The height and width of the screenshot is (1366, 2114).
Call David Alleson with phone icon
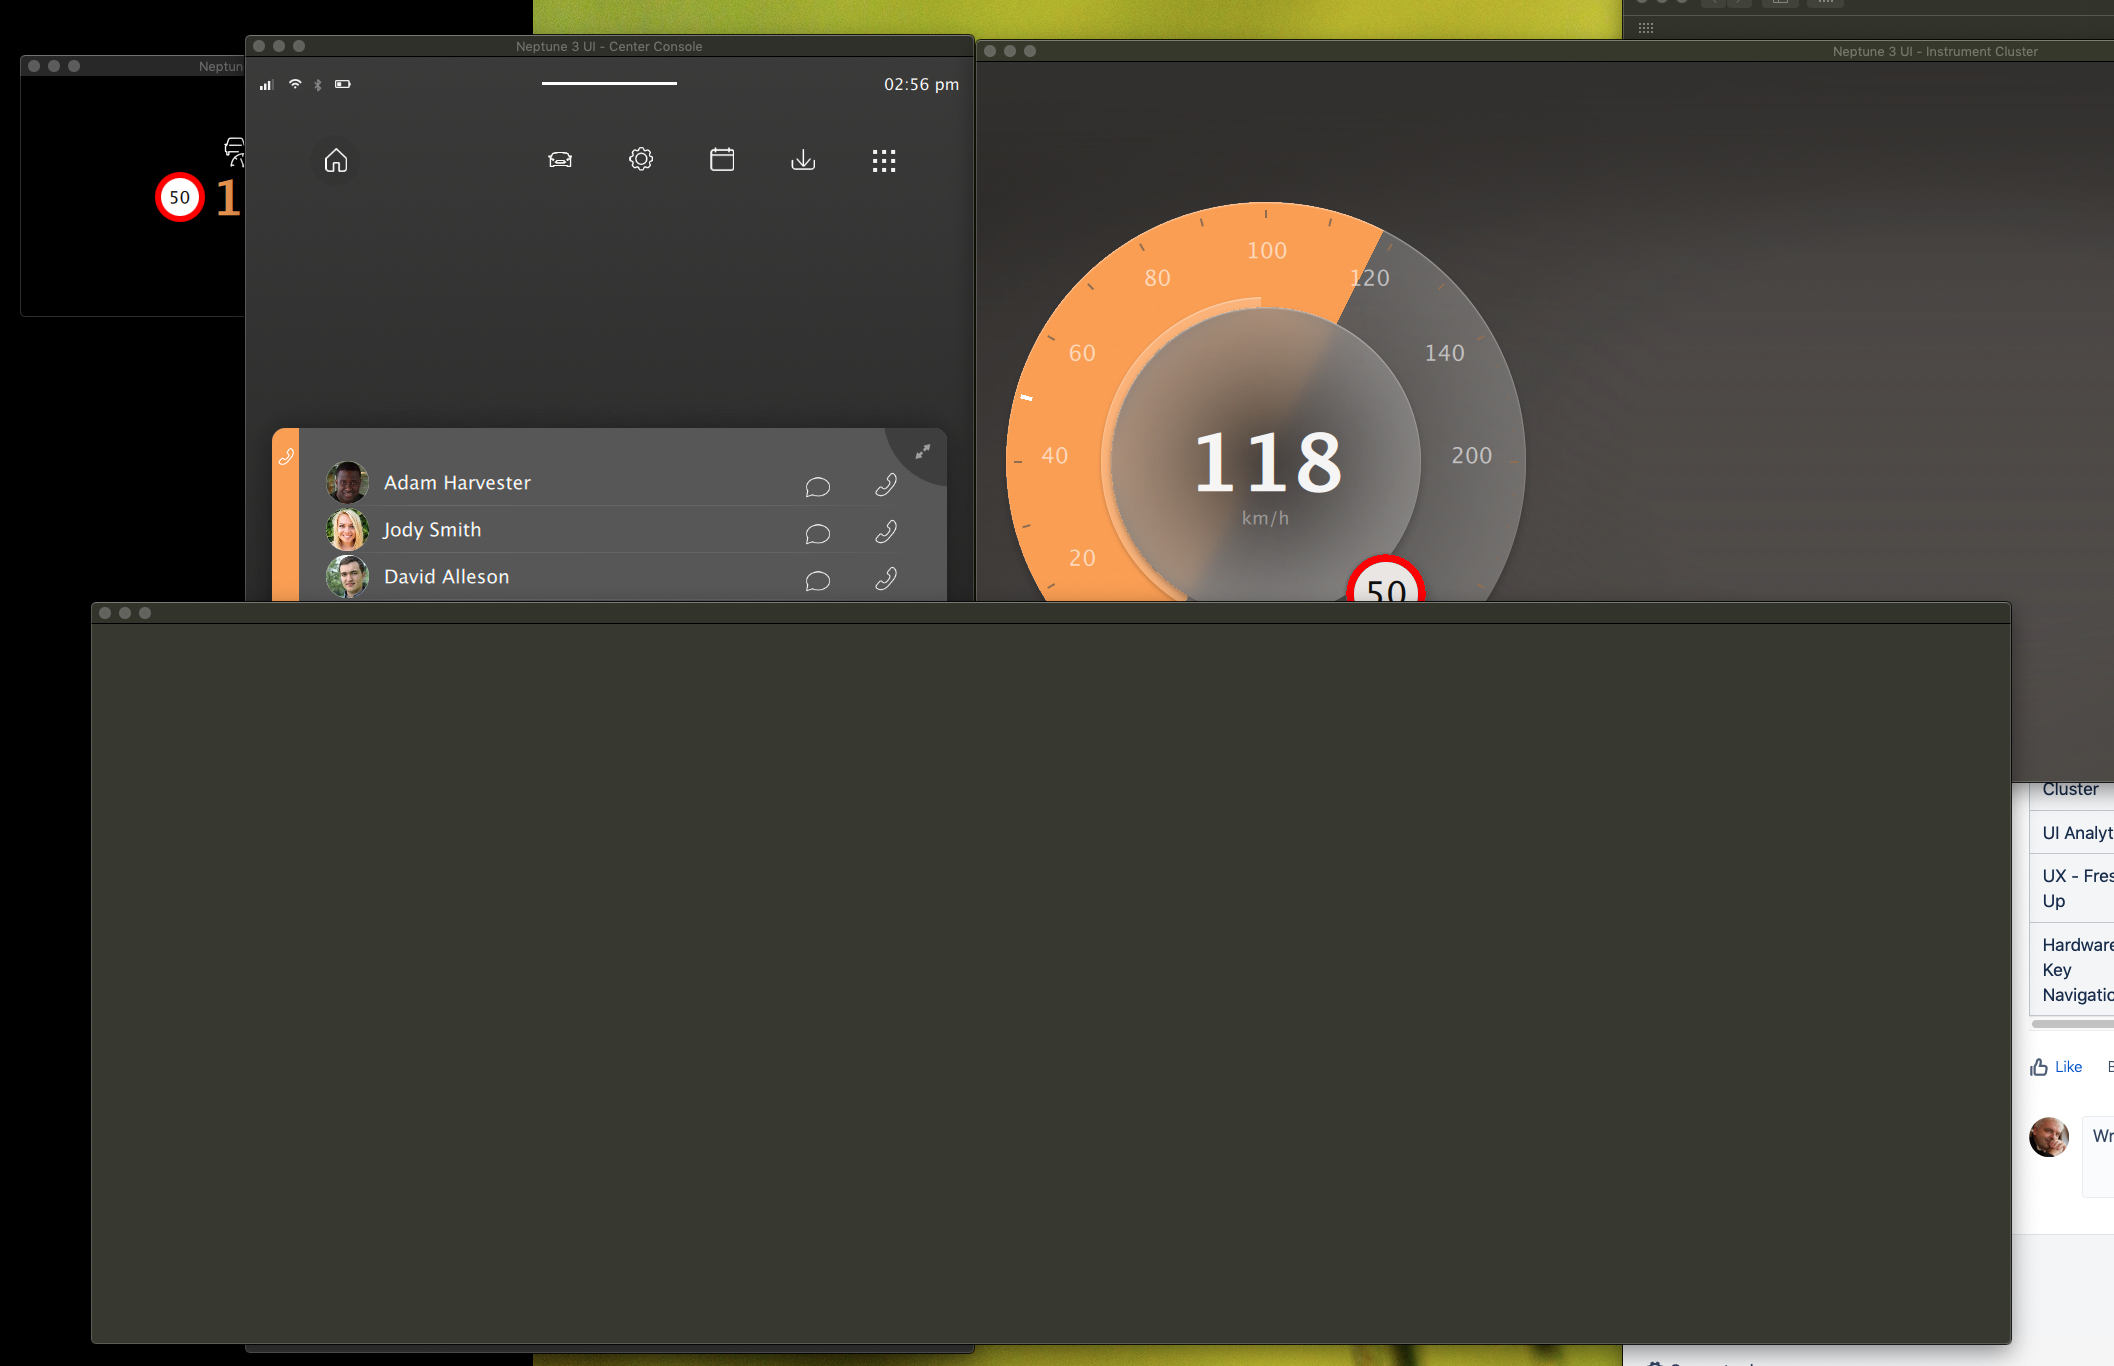coord(886,579)
